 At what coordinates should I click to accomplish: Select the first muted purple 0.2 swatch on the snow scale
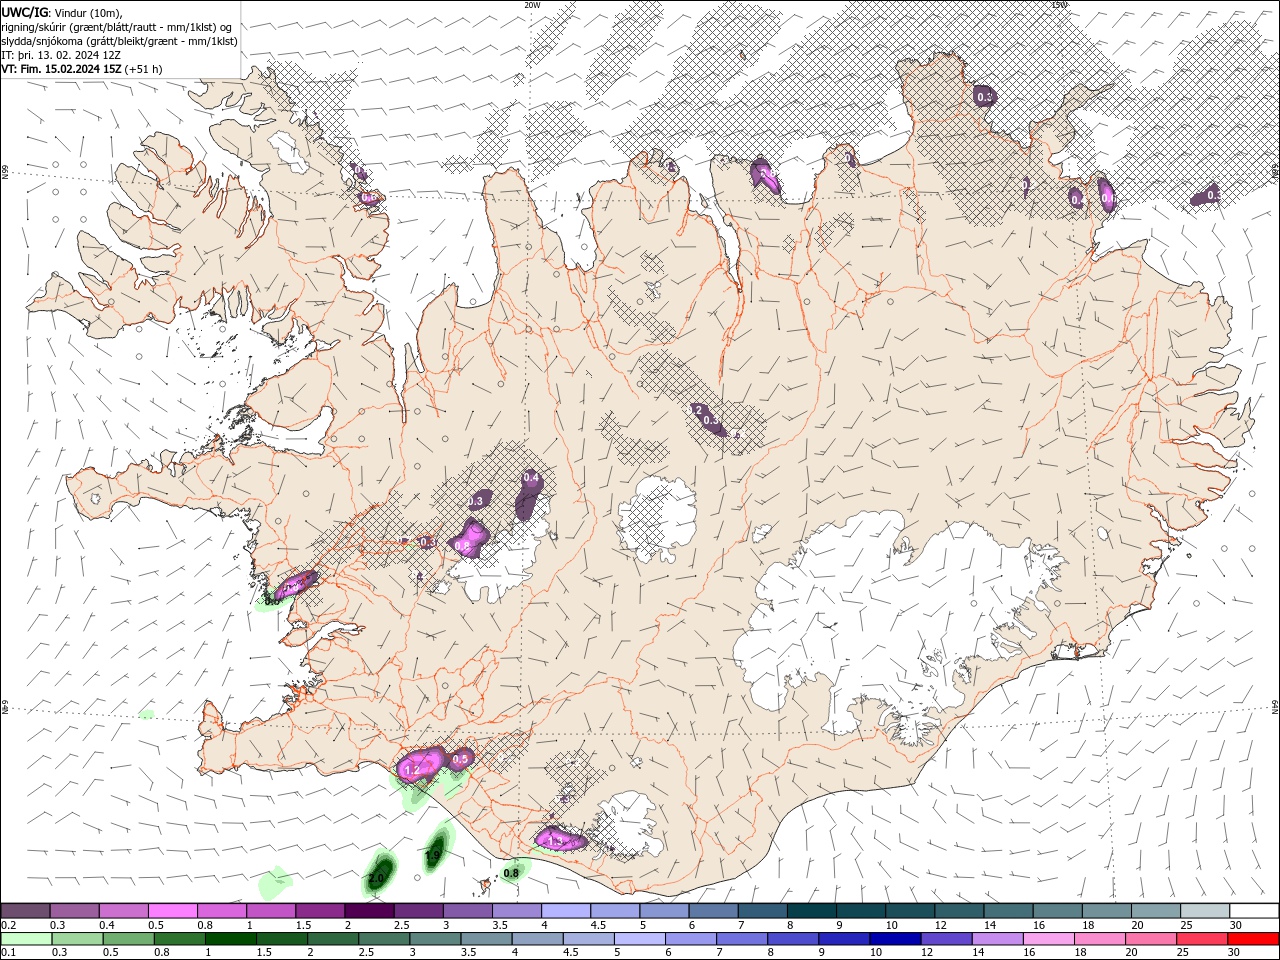coord(25,911)
